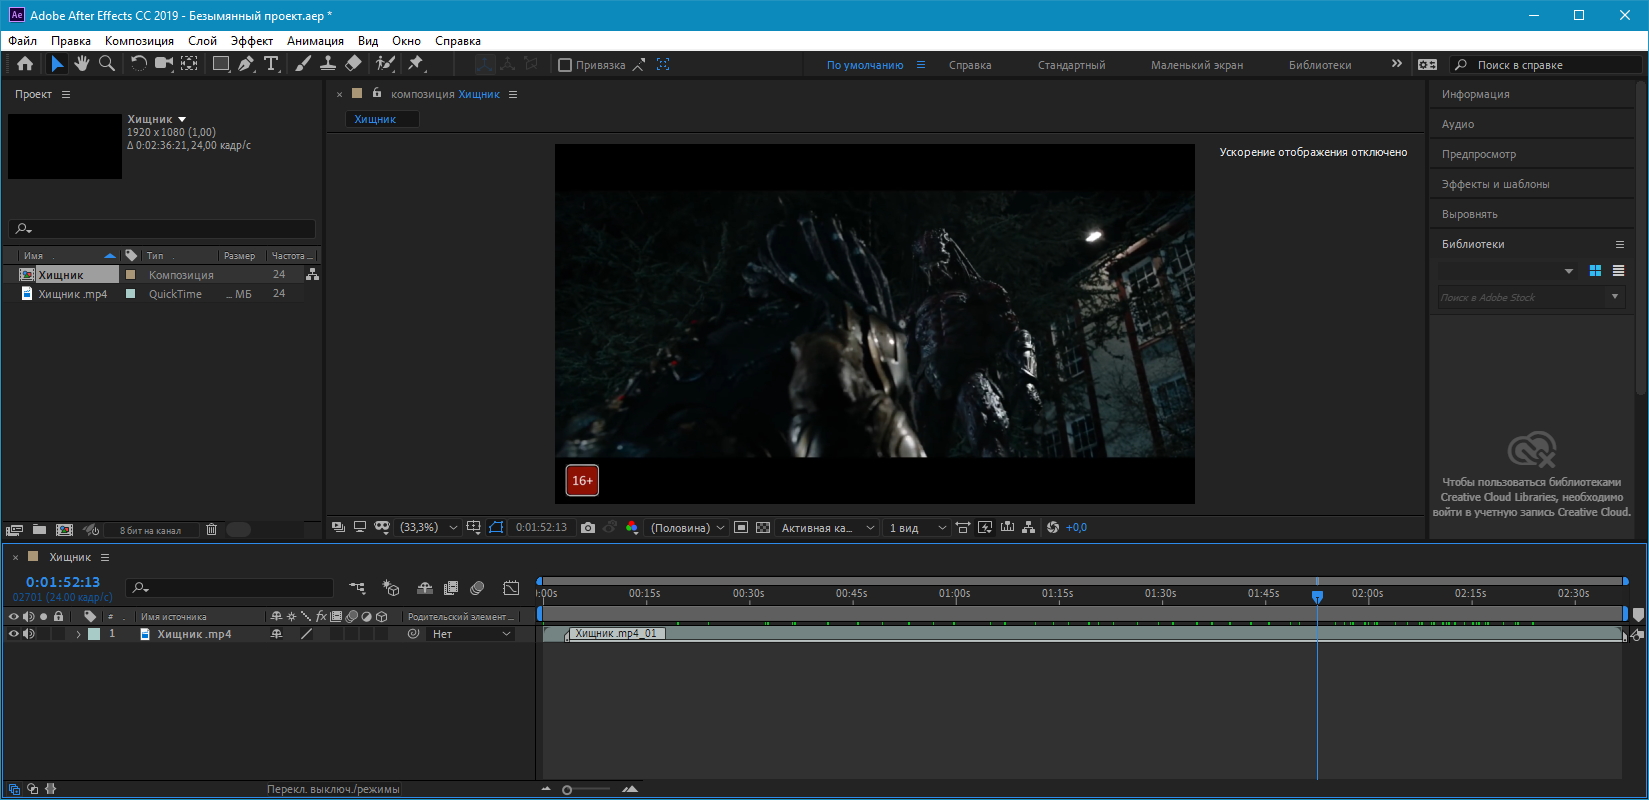Select the Puppet Pin tool
This screenshot has height=800, width=1649.
416,64
